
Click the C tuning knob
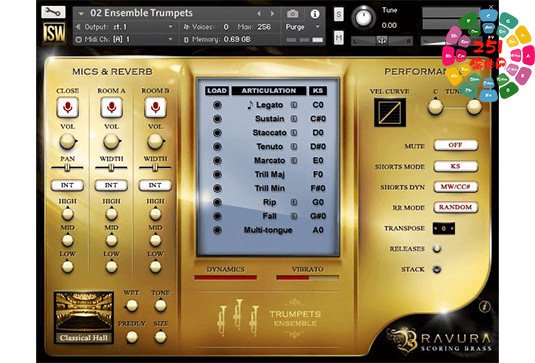click(x=435, y=107)
